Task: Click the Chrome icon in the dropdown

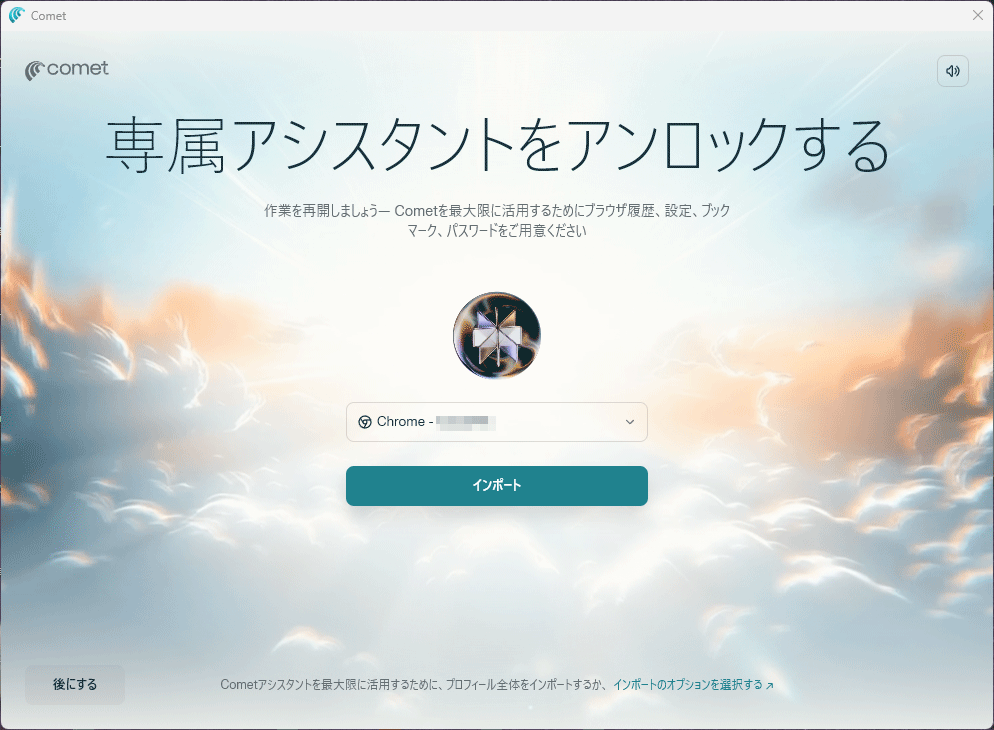Action: [x=365, y=422]
